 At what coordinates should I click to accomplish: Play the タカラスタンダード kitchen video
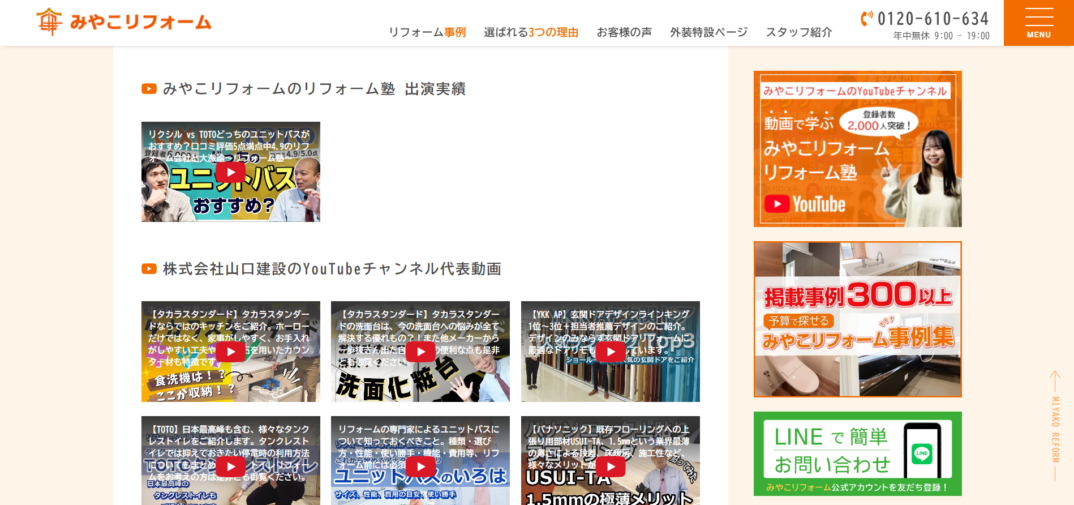click(x=230, y=352)
